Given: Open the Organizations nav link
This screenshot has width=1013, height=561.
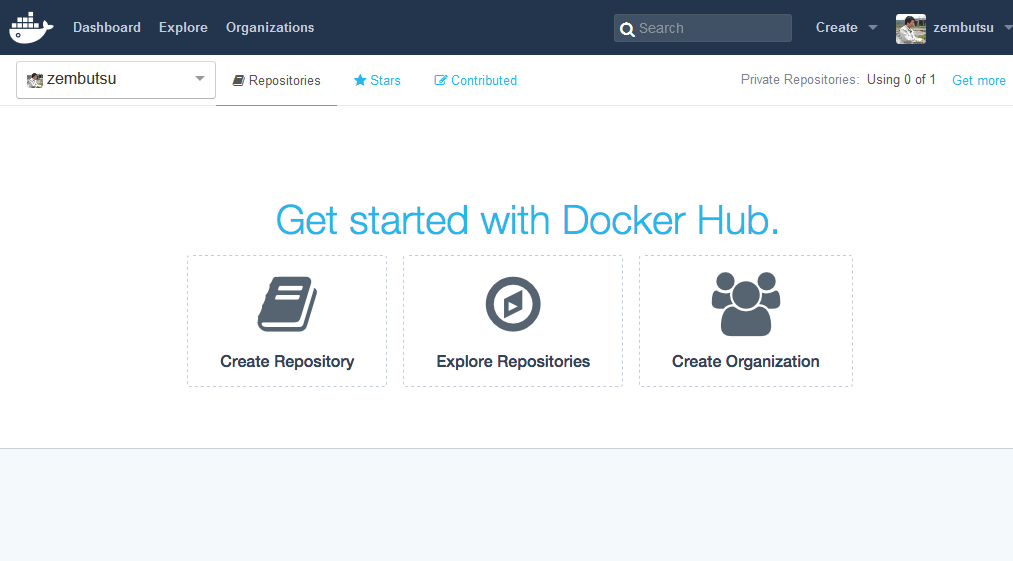Looking at the screenshot, I should point(270,27).
